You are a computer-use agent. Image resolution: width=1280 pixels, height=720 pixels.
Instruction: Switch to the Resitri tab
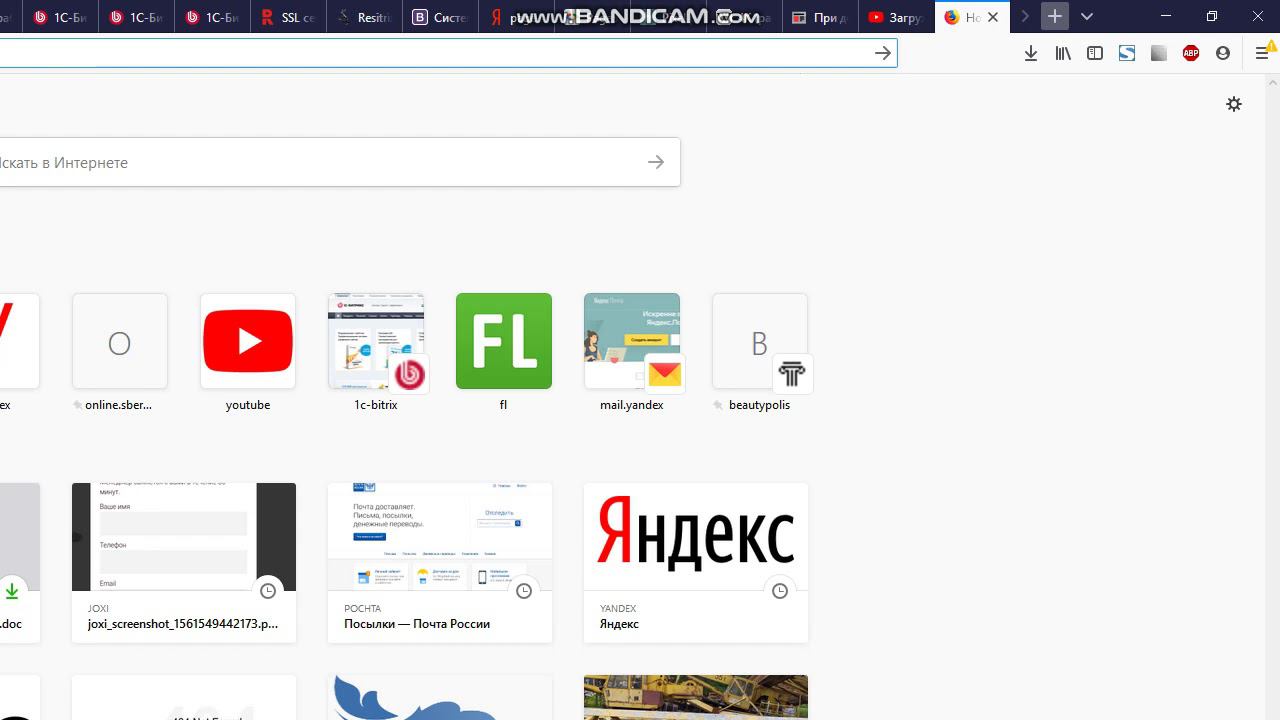[365, 17]
